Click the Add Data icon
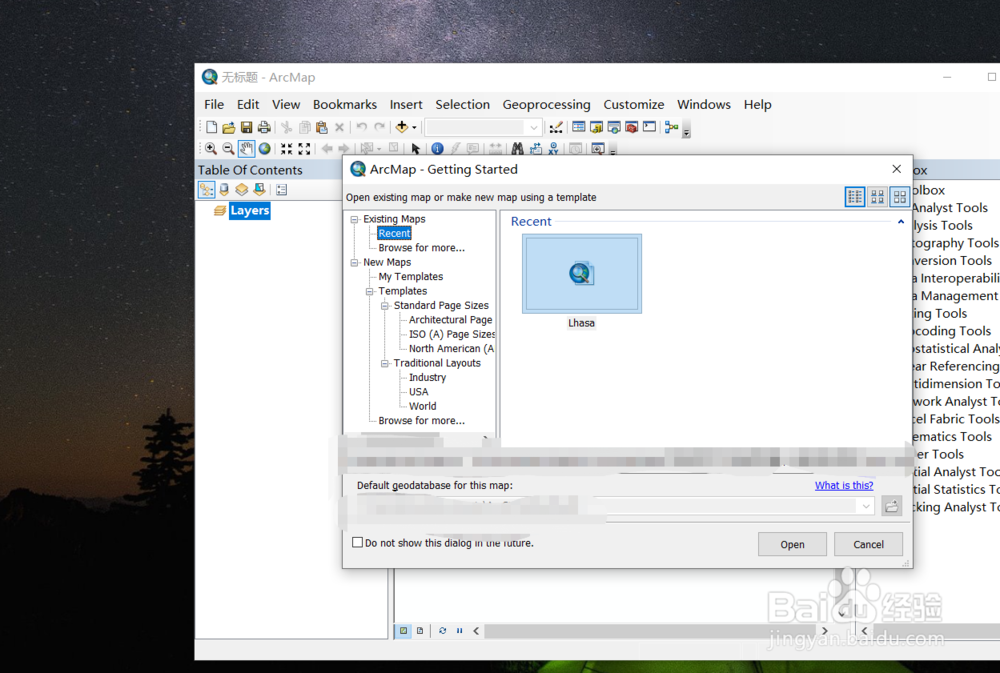1000x673 pixels. click(402, 127)
